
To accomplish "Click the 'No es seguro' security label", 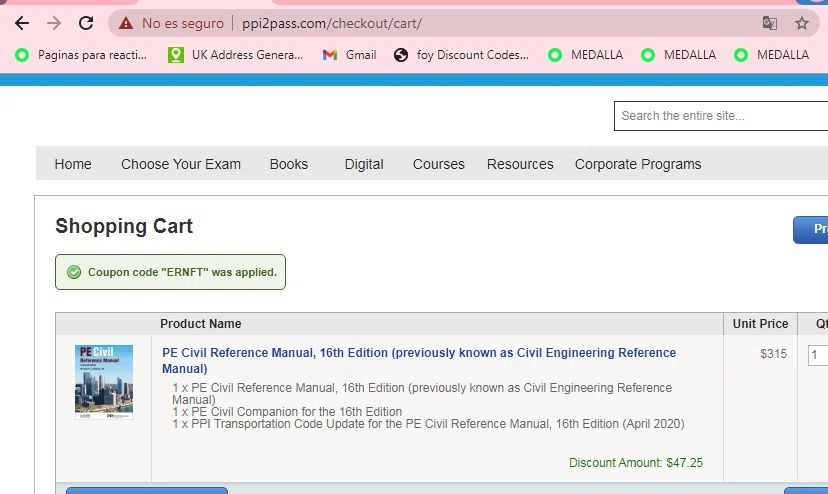I will click(x=183, y=23).
